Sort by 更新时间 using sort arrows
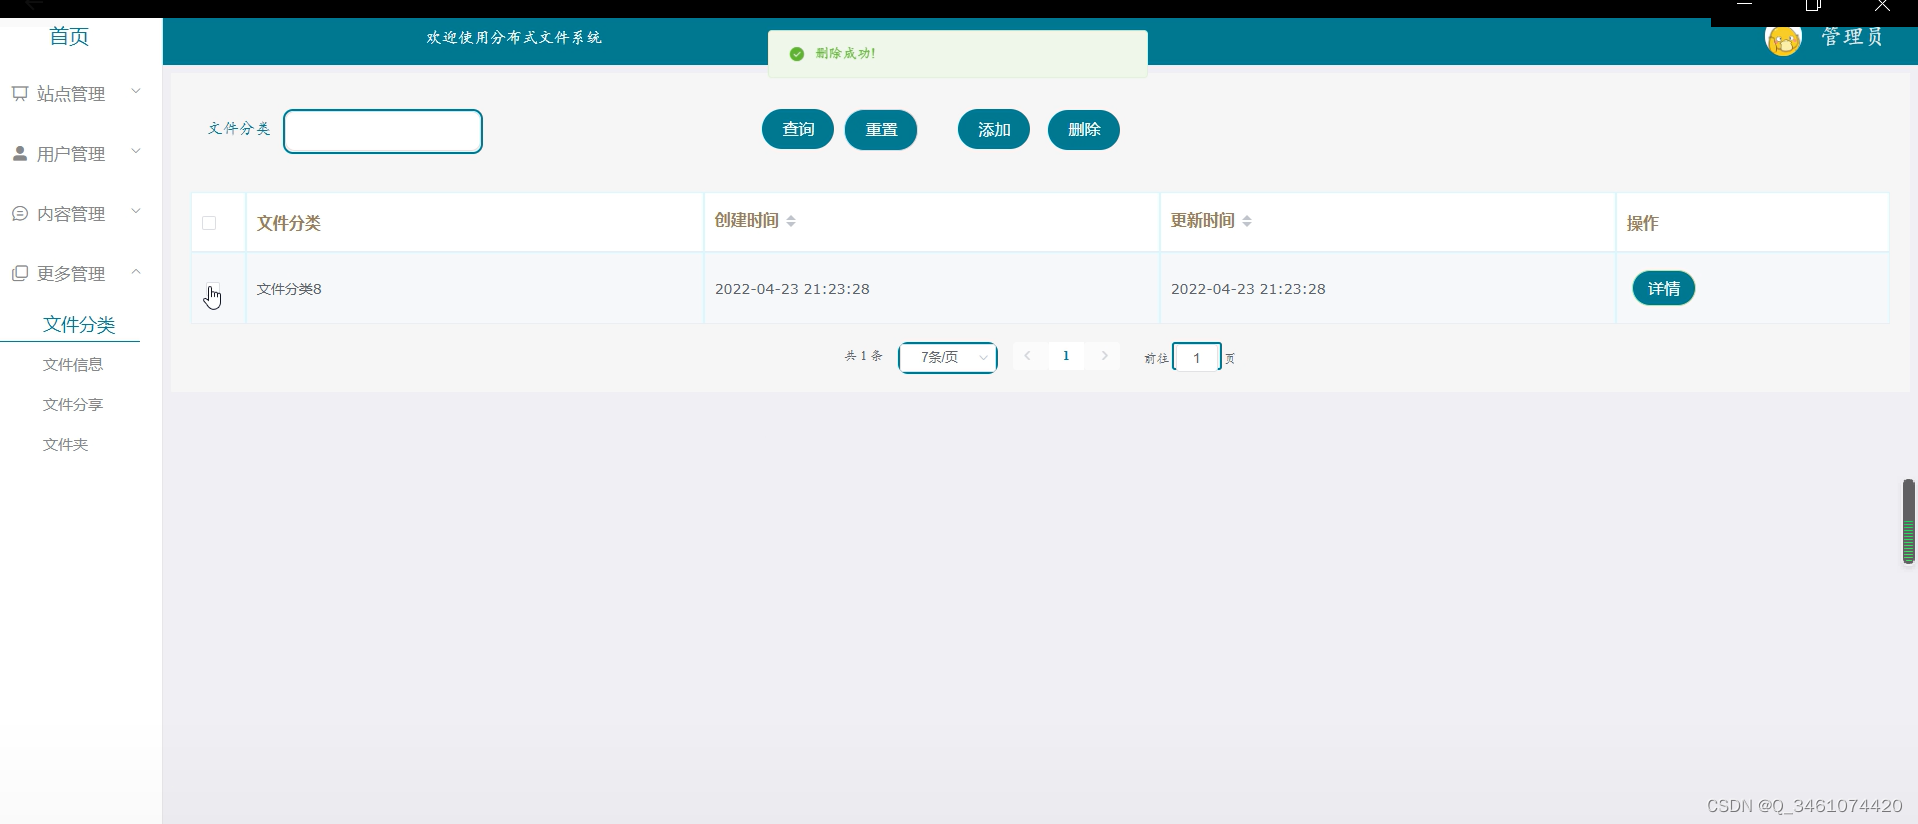 1247,221
